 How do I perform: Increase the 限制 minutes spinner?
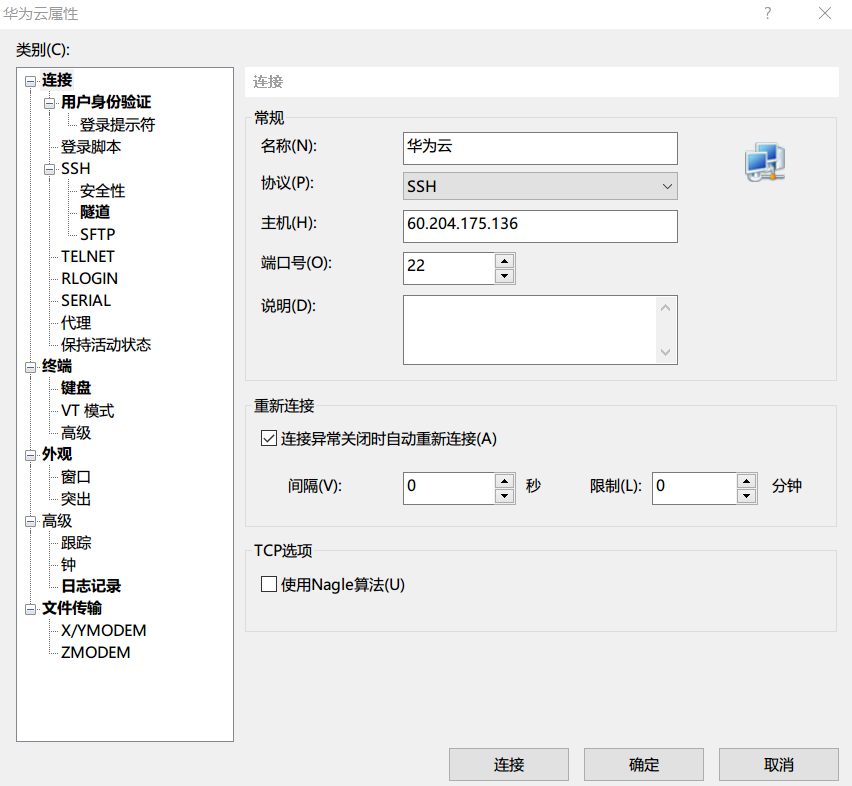click(747, 481)
